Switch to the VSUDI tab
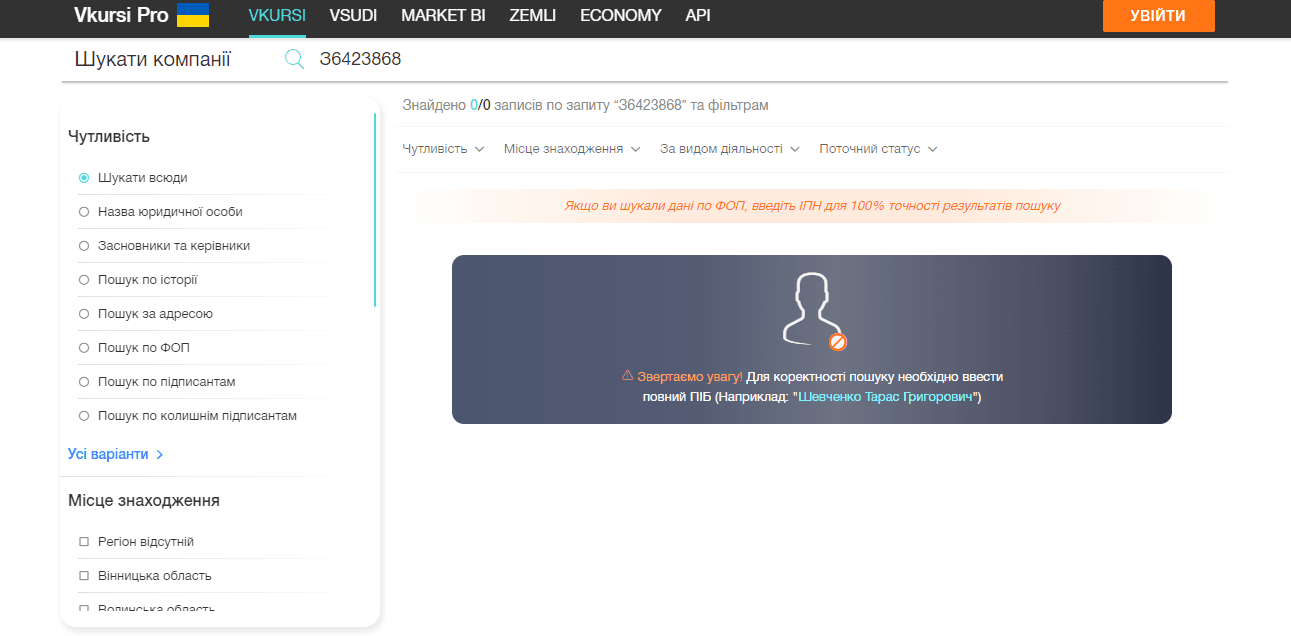 pos(353,15)
